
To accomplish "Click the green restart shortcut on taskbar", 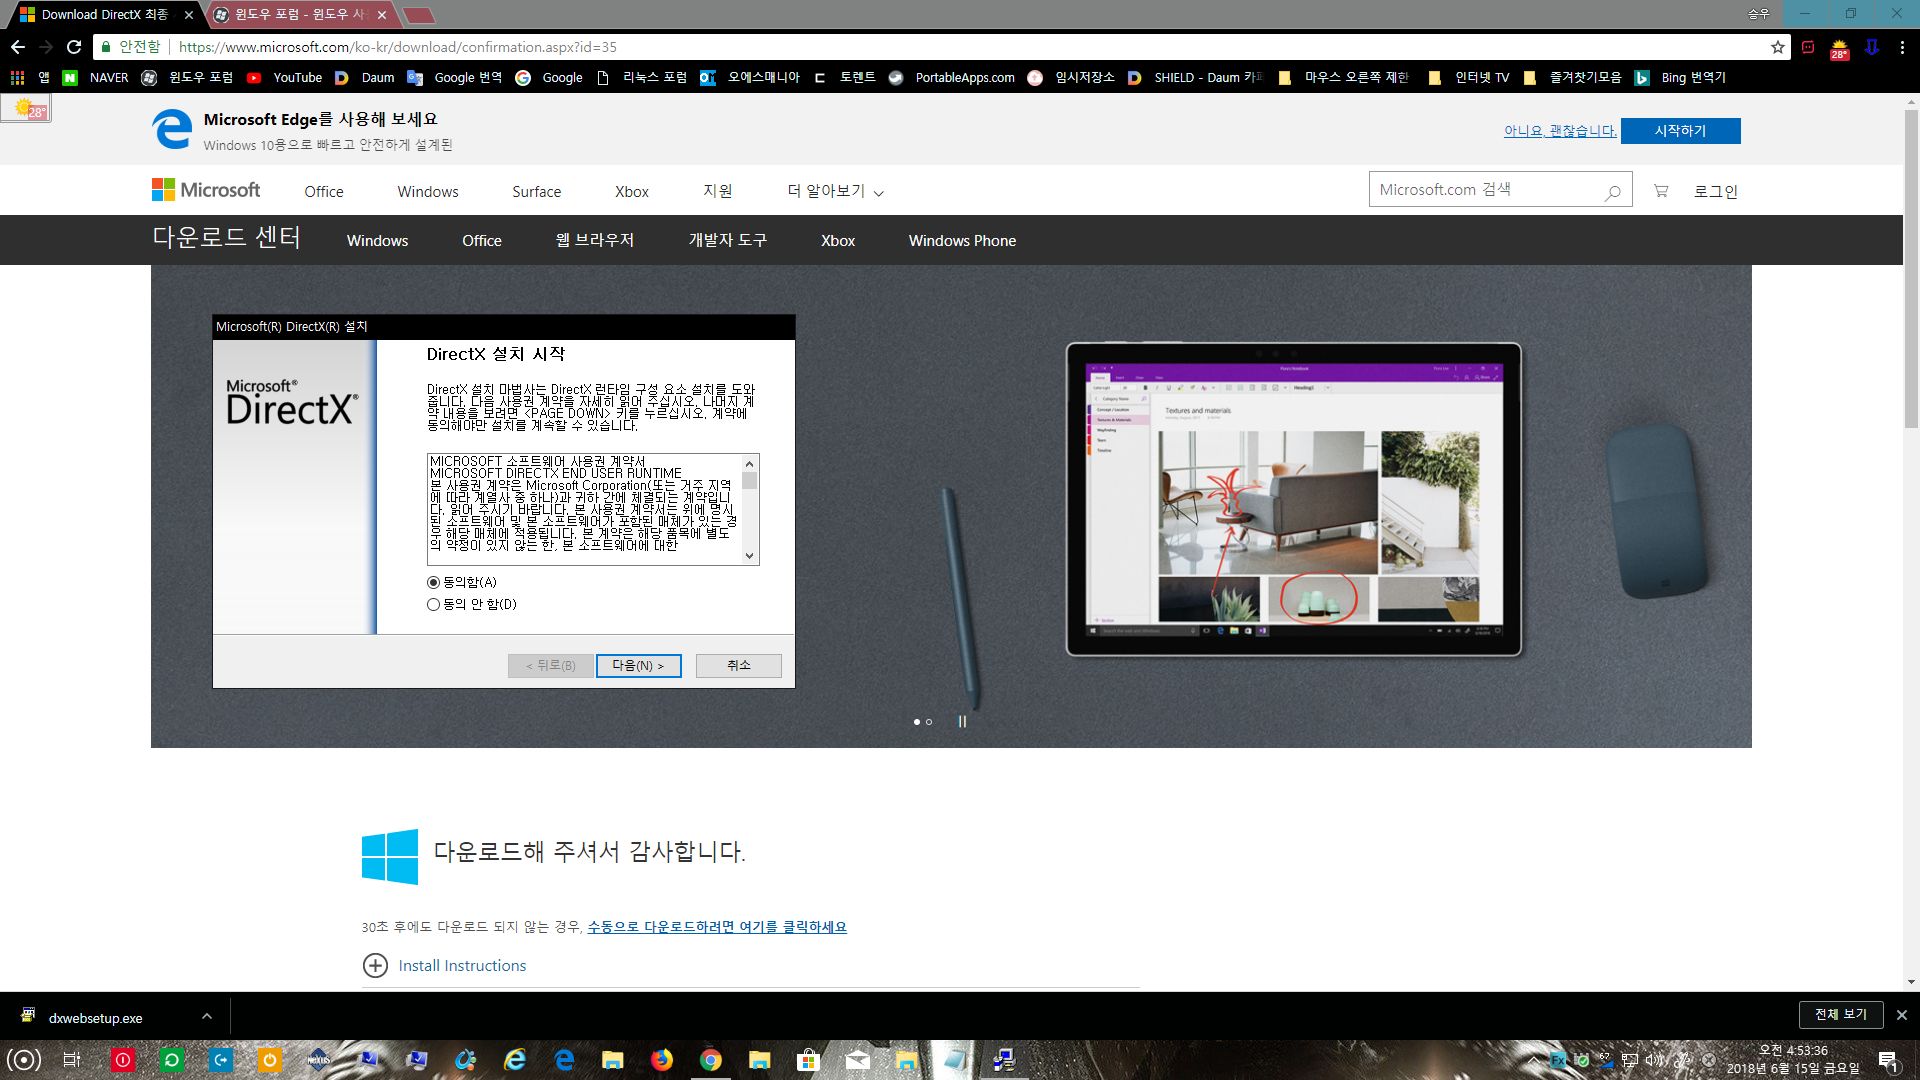I will tap(171, 1059).
